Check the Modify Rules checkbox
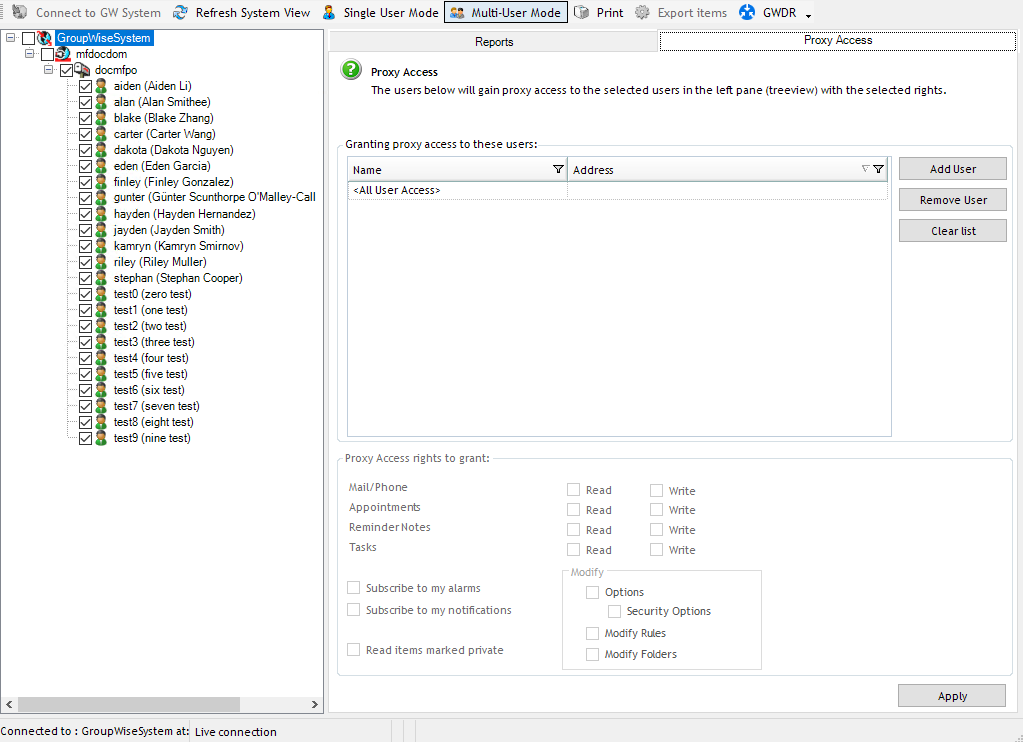 click(592, 633)
